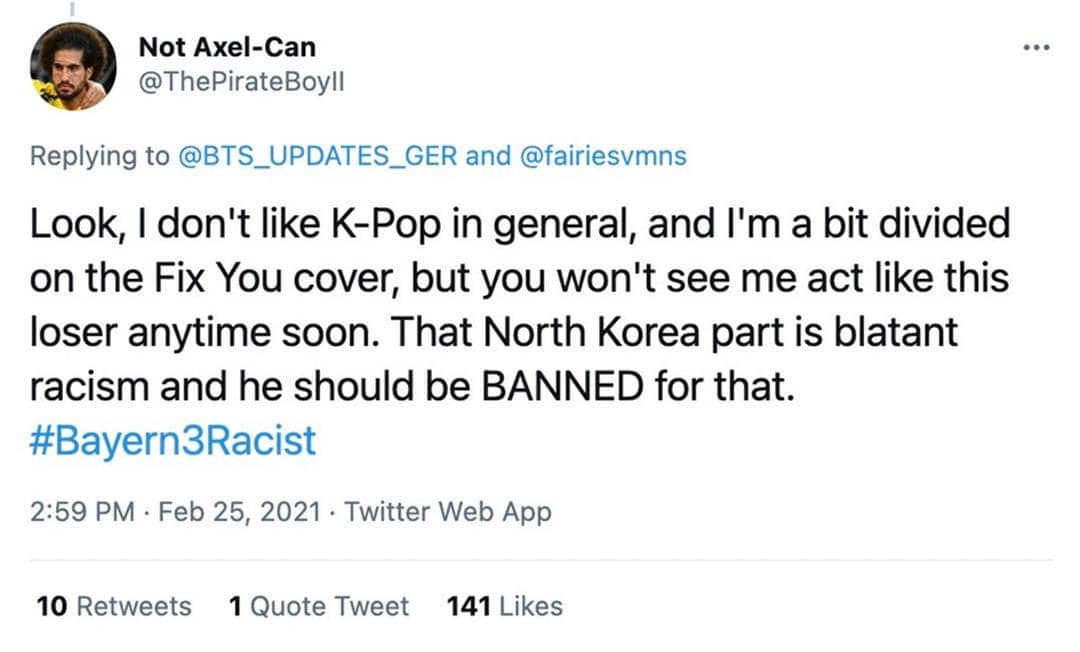Click the @ThePirateBoyII handle
The height and width of the screenshot is (652, 1080).
[x=242, y=83]
